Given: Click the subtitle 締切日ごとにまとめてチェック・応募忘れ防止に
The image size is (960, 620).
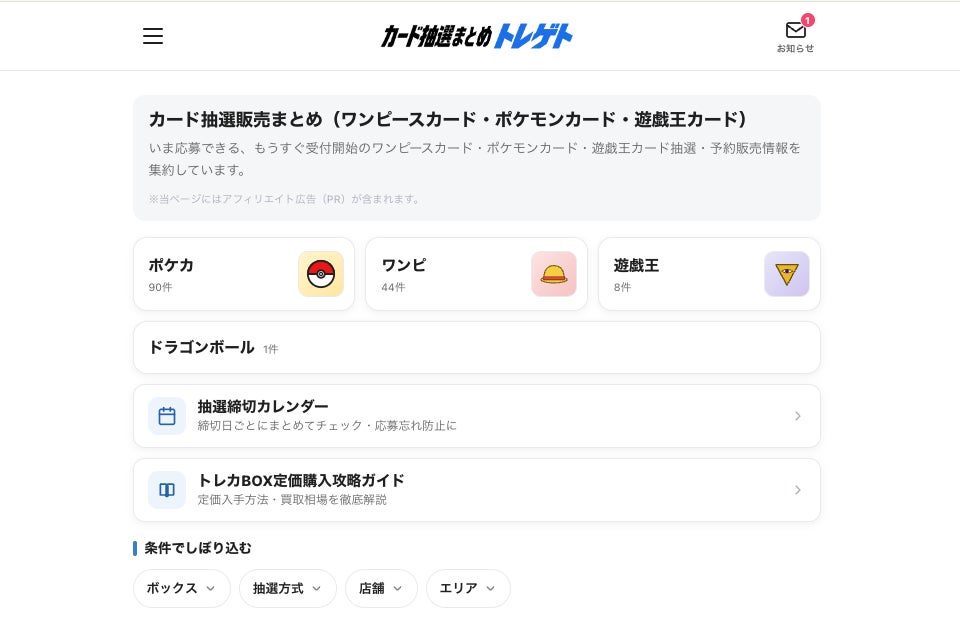Looking at the screenshot, I should [x=327, y=425].
